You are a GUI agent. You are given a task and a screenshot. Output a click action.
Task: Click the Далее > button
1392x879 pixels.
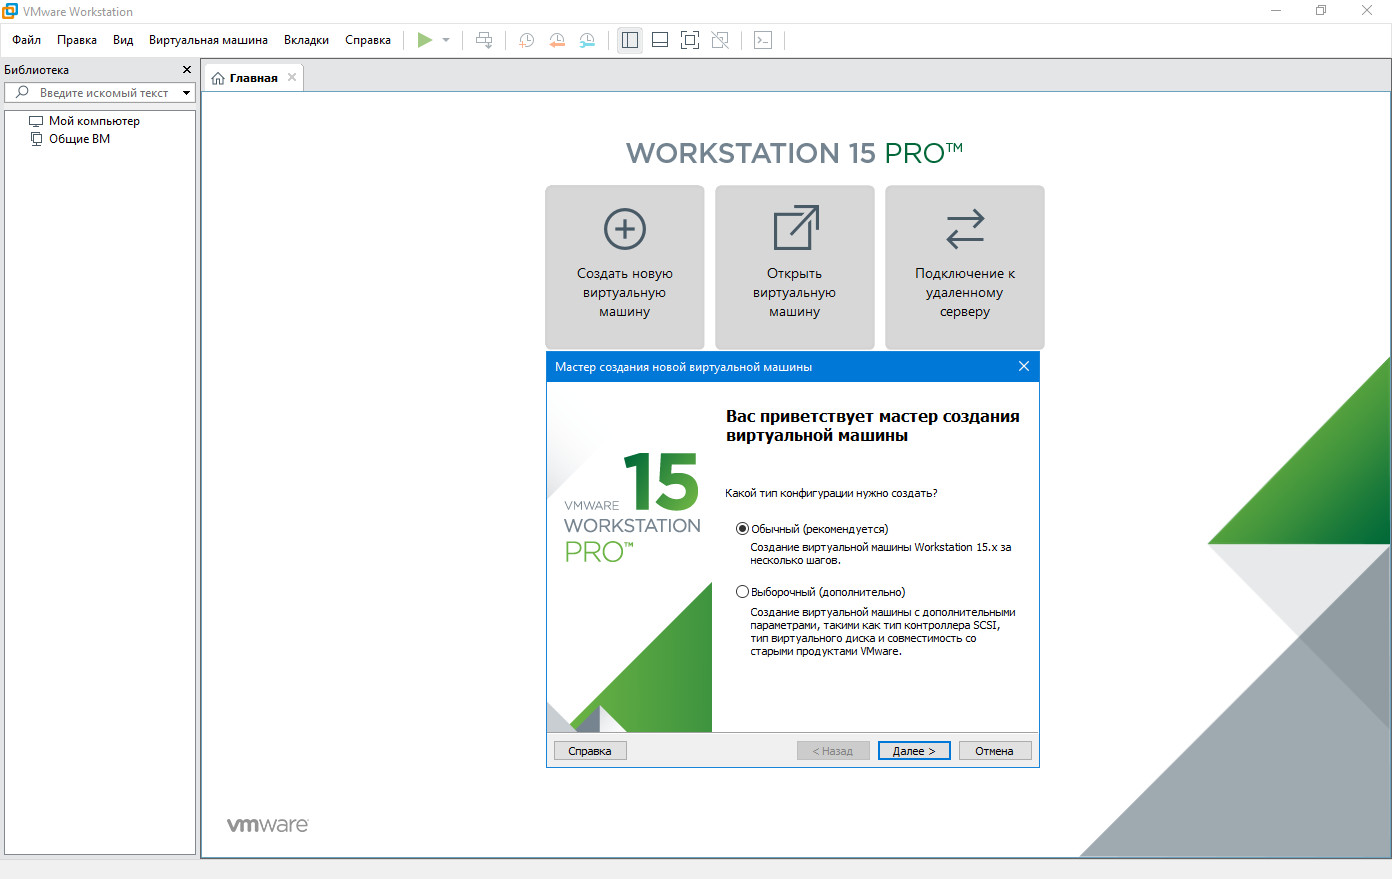pyautogui.click(x=914, y=751)
